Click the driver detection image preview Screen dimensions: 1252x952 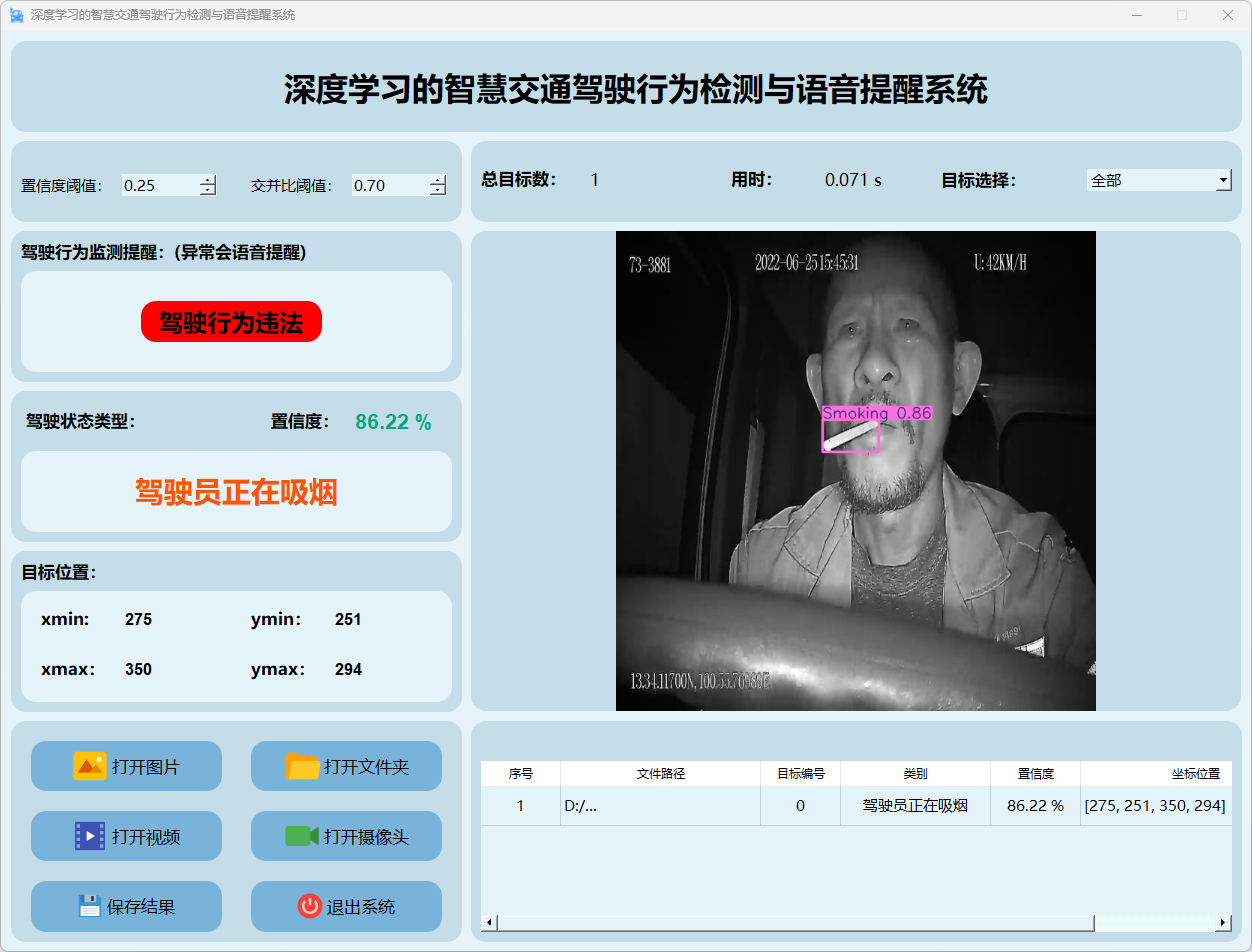pyautogui.click(x=855, y=470)
